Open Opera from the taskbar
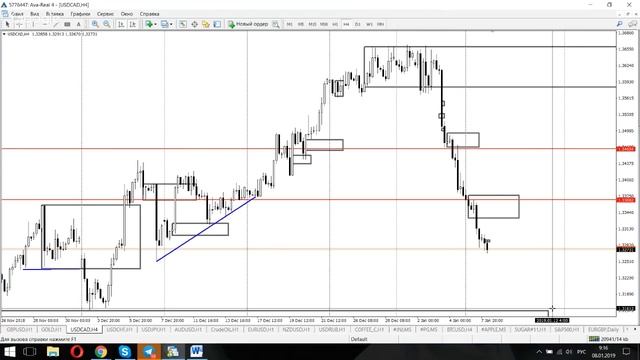The height and width of the screenshot is (360, 640). click(77, 351)
